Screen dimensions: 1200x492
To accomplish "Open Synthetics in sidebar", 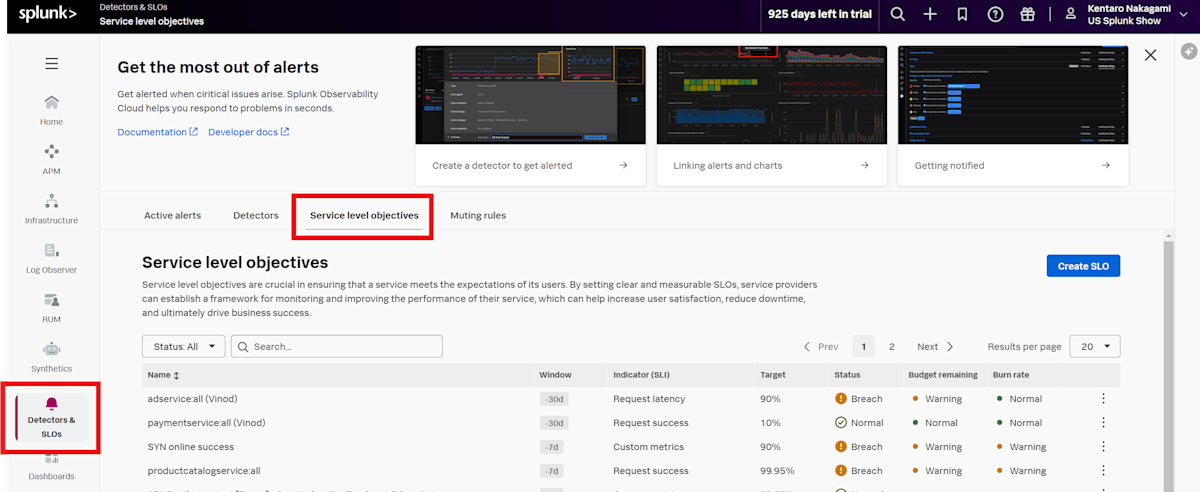I will [51, 357].
